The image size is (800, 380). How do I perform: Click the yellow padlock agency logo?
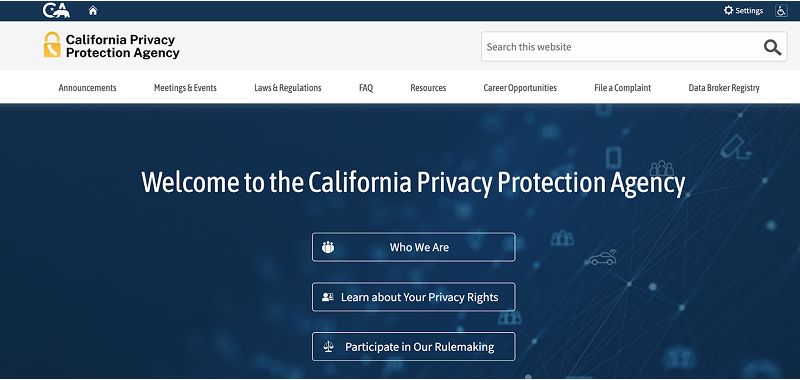tap(52, 45)
